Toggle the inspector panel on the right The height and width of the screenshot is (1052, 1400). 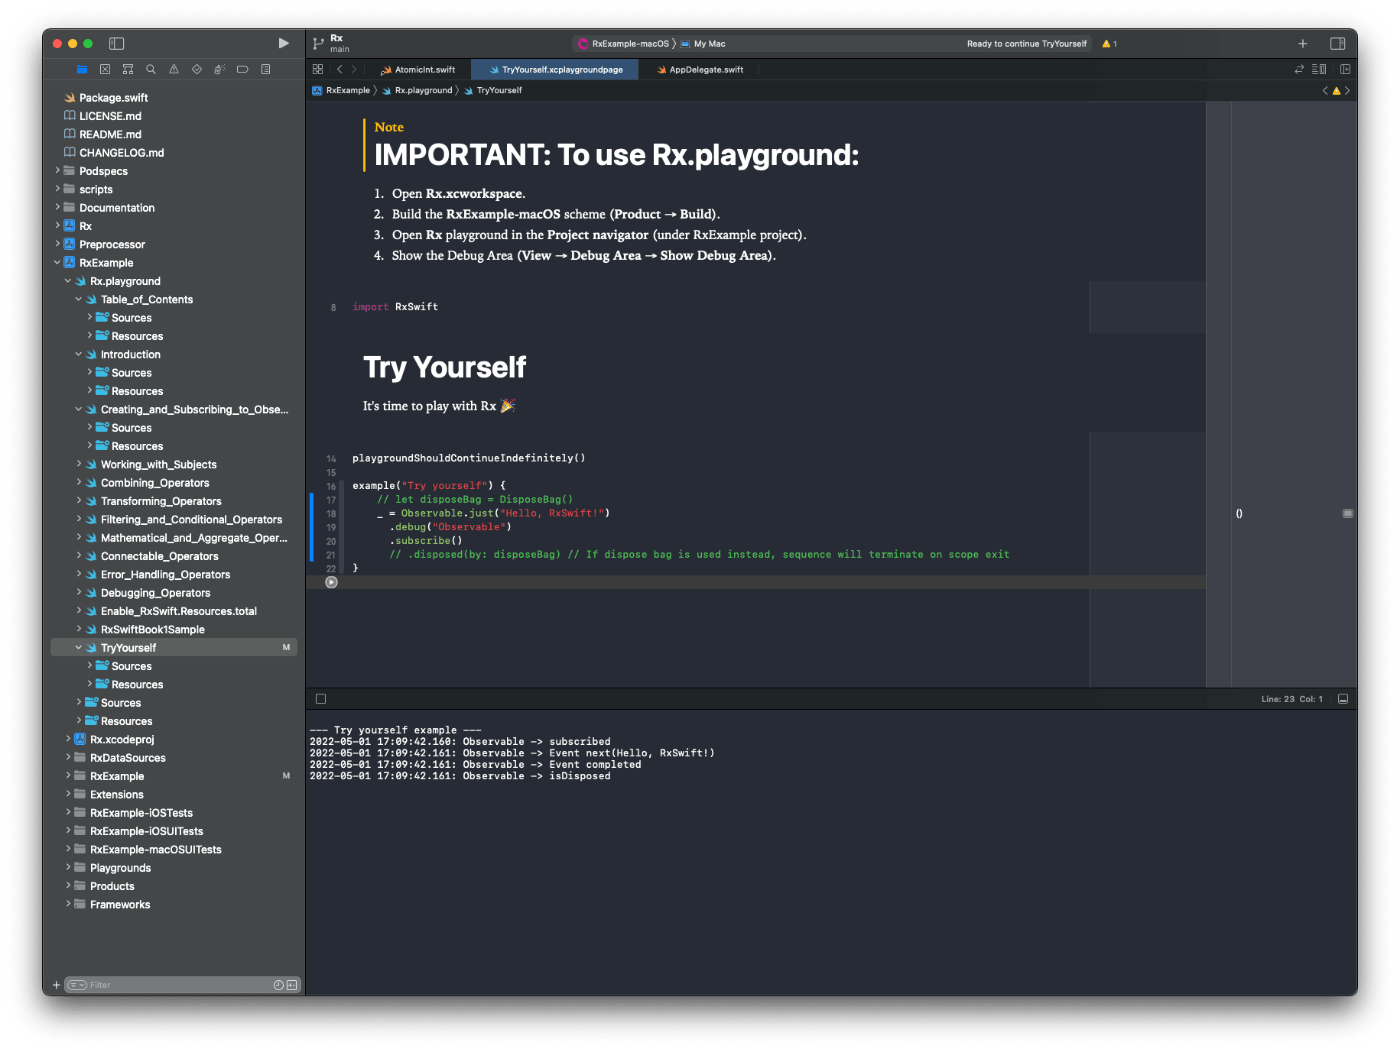(1337, 43)
